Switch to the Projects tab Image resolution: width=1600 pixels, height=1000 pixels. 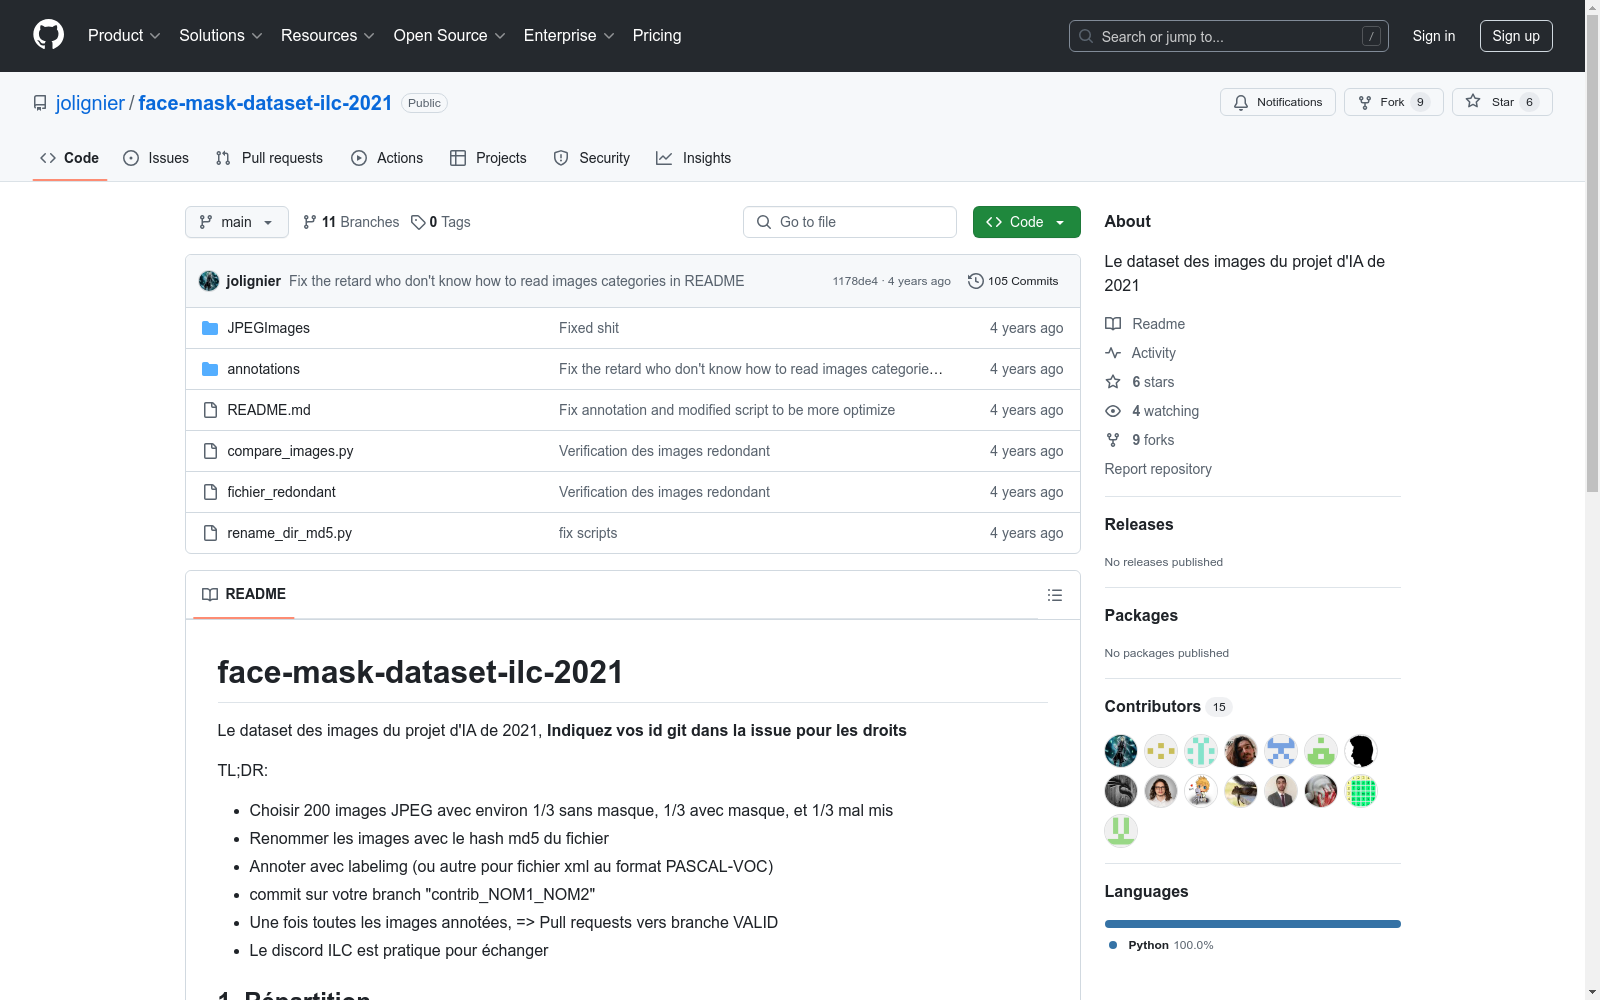point(488,158)
